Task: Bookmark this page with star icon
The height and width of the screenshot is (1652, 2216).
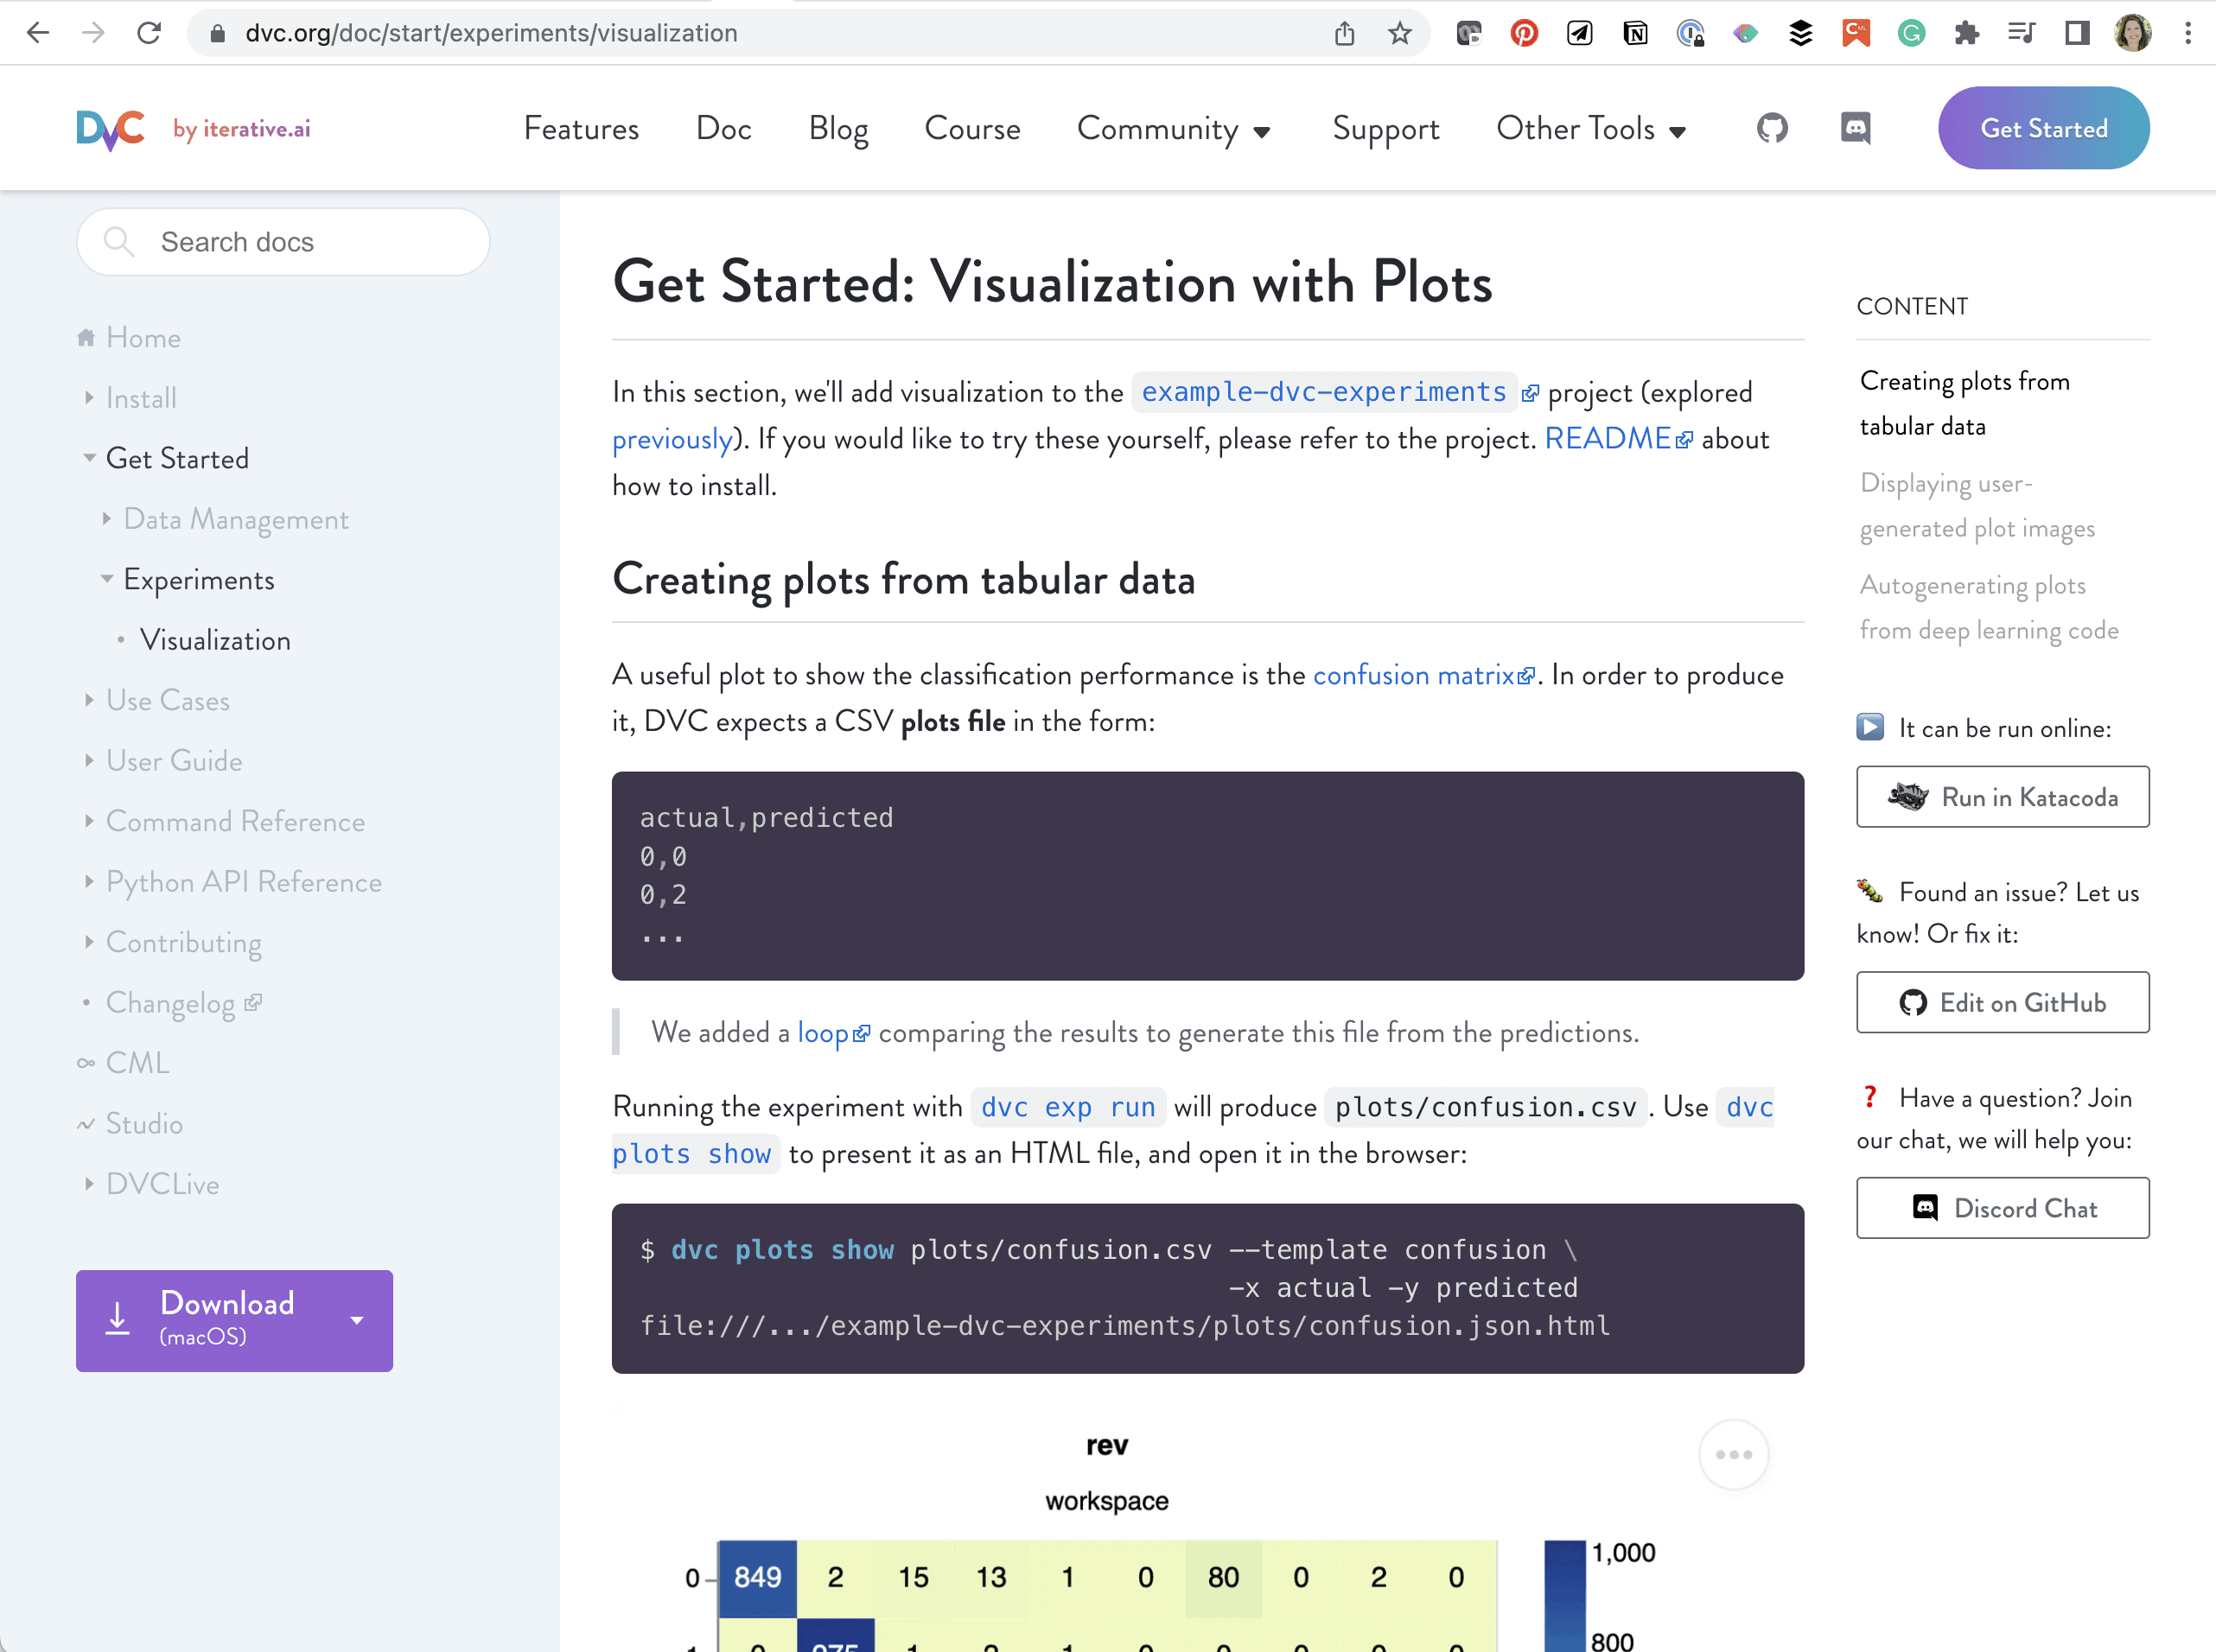Action: (x=1399, y=33)
